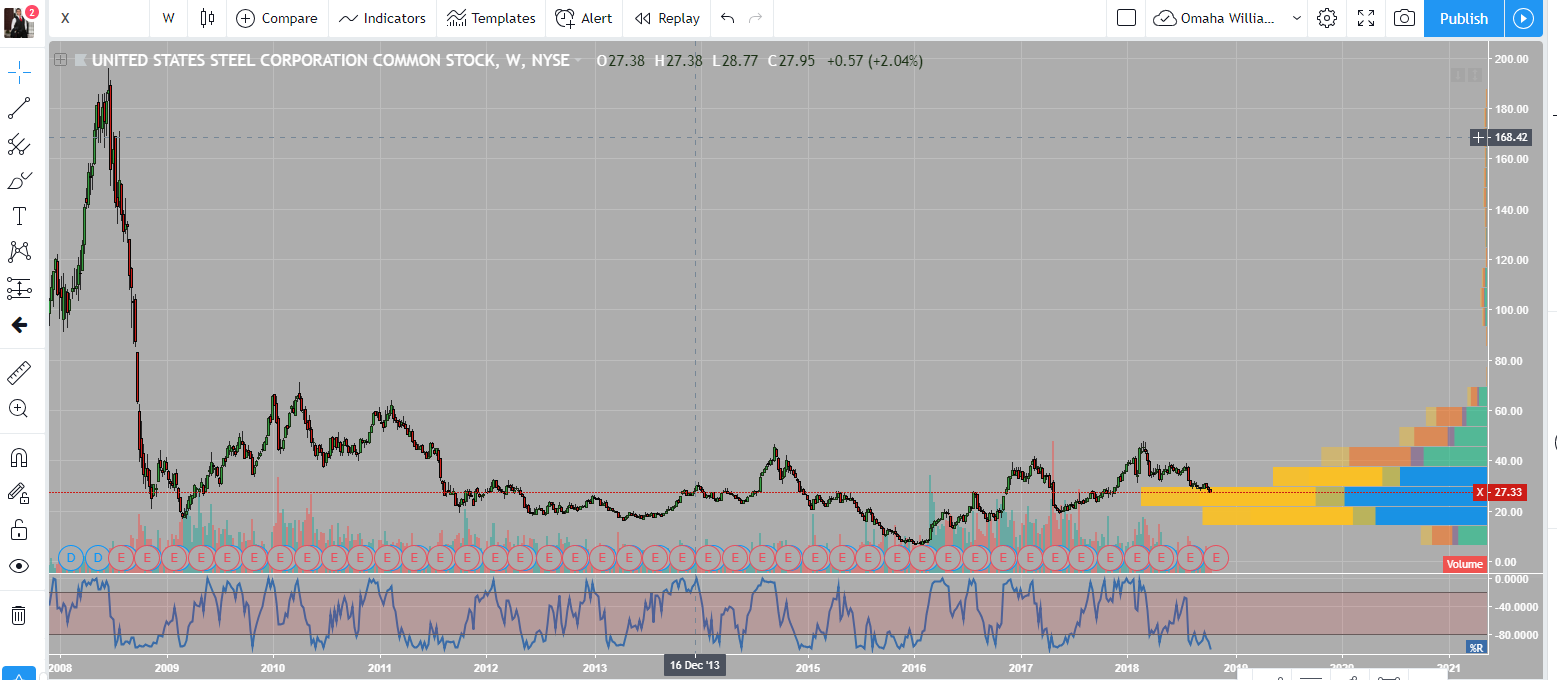Select the brush drawing tool
The width and height of the screenshot is (1557, 680).
click(19, 180)
